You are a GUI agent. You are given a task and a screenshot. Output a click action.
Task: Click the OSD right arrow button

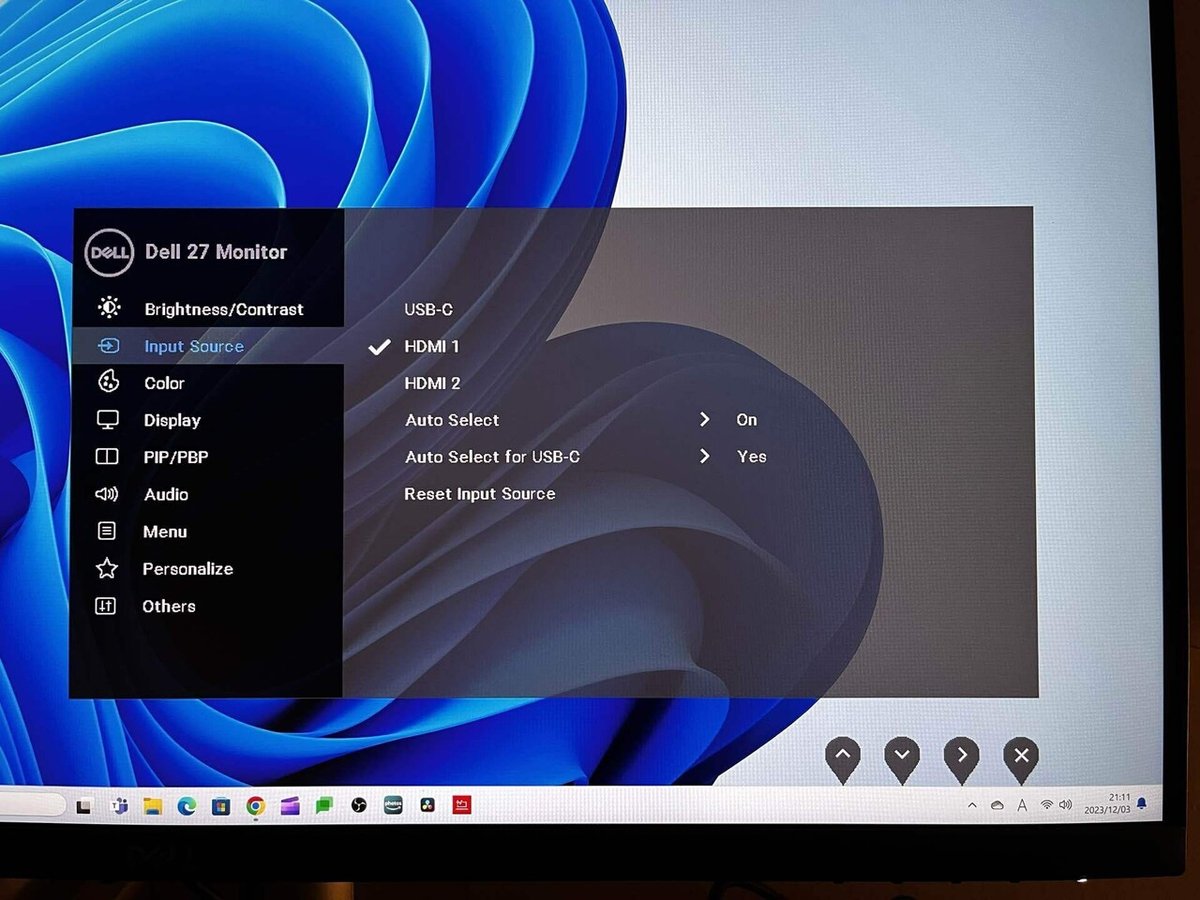(961, 759)
